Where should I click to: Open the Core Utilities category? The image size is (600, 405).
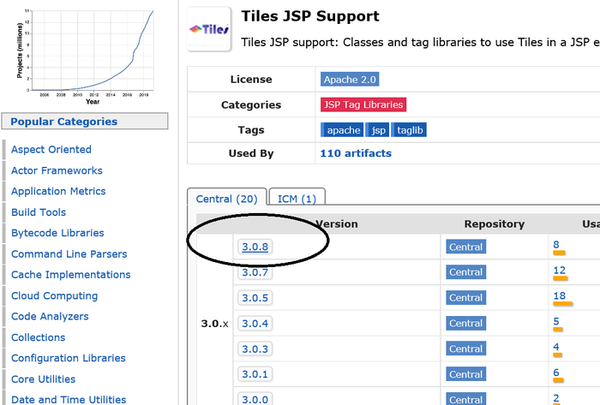pos(43,379)
